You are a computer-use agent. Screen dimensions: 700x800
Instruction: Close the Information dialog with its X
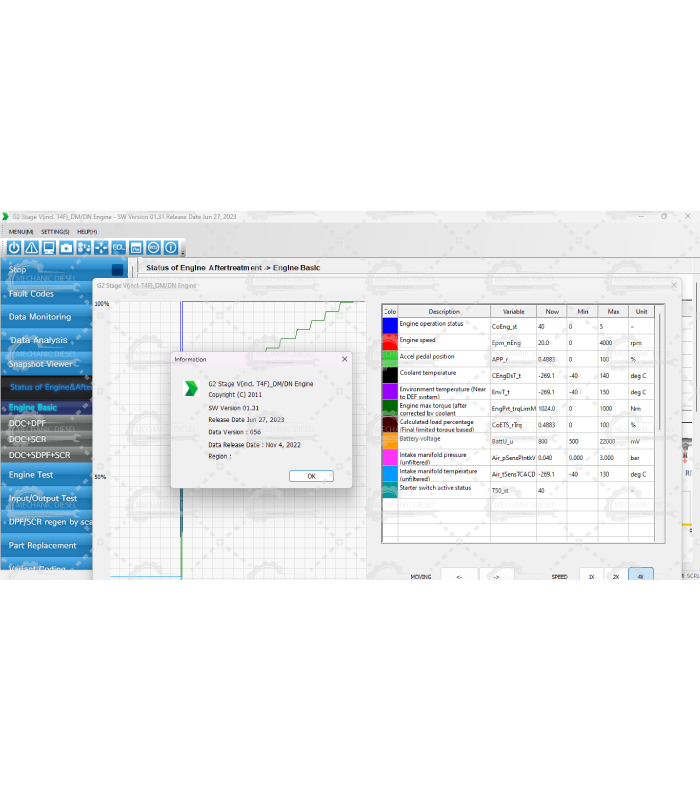(x=345, y=358)
